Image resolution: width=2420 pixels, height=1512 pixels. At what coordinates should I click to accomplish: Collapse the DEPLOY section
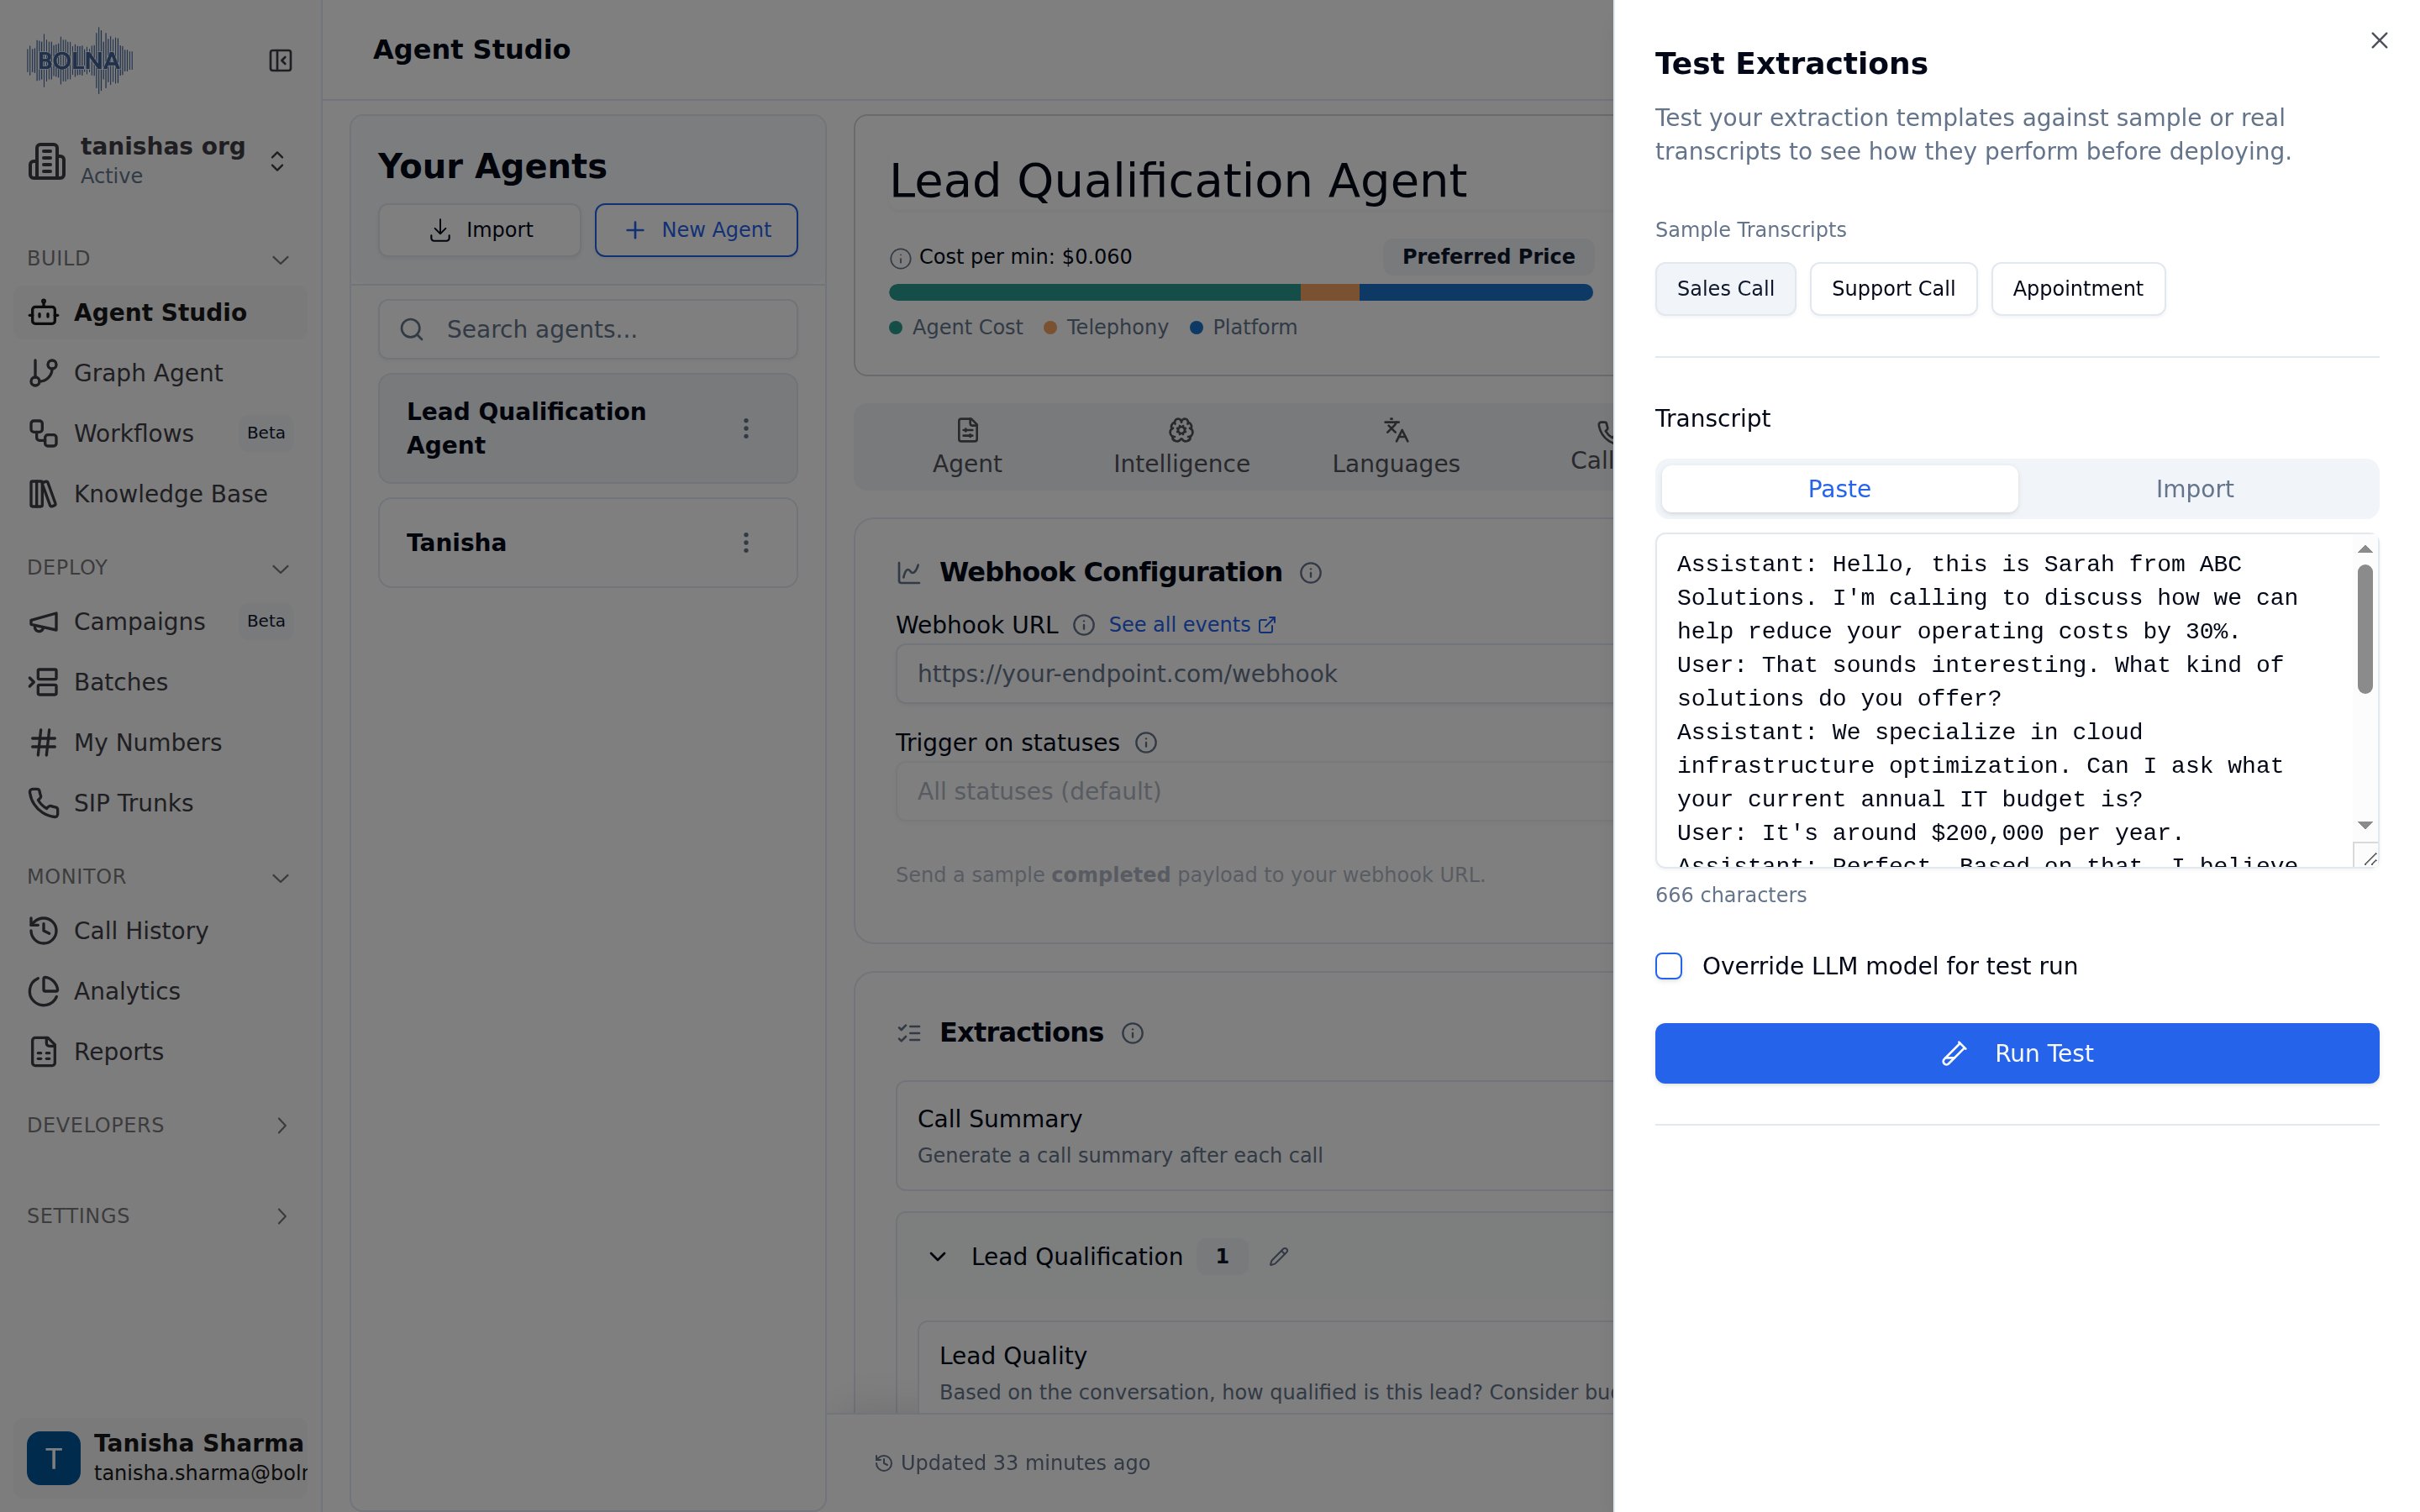[281, 569]
